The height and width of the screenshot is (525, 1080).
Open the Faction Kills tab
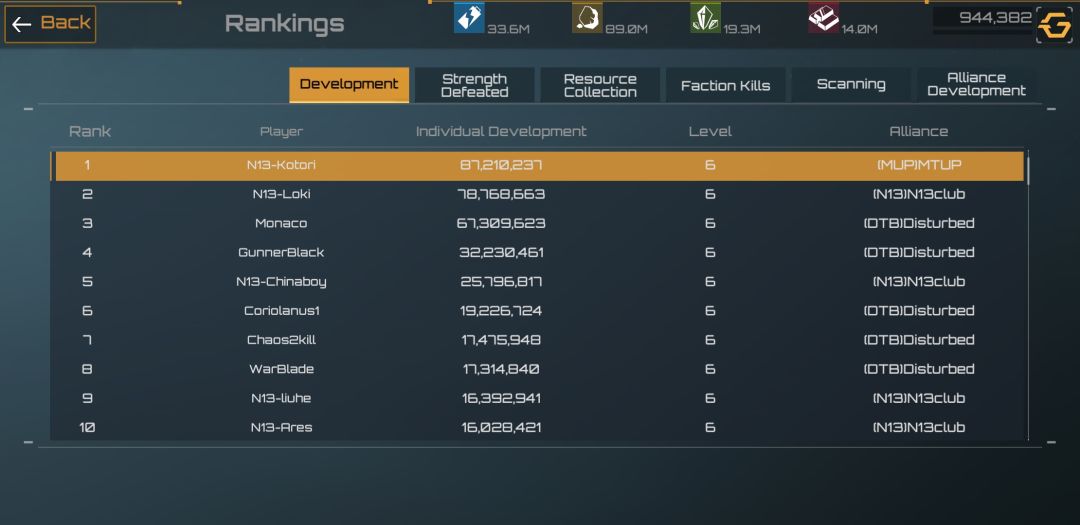pyautogui.click(x=725, y=85)
